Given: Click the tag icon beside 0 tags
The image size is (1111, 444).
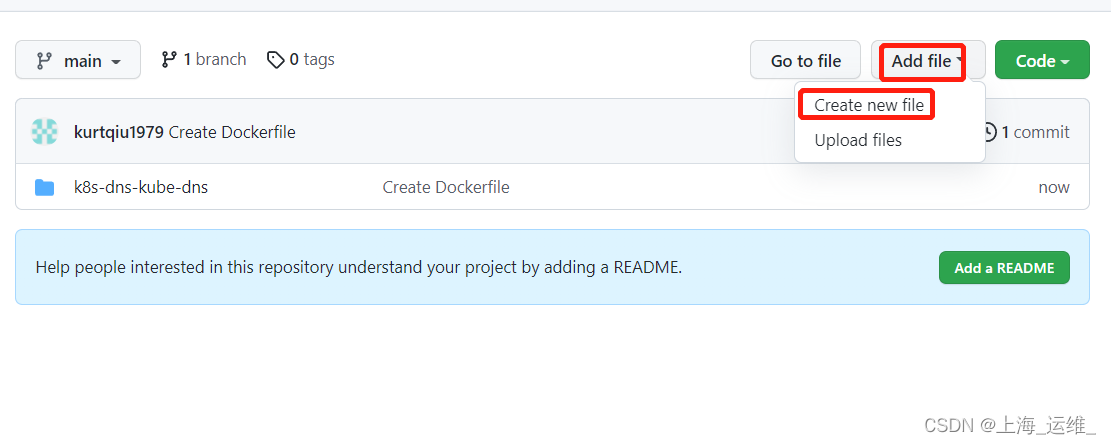Looking at the screenshot, I should click(x=275, y=59).
